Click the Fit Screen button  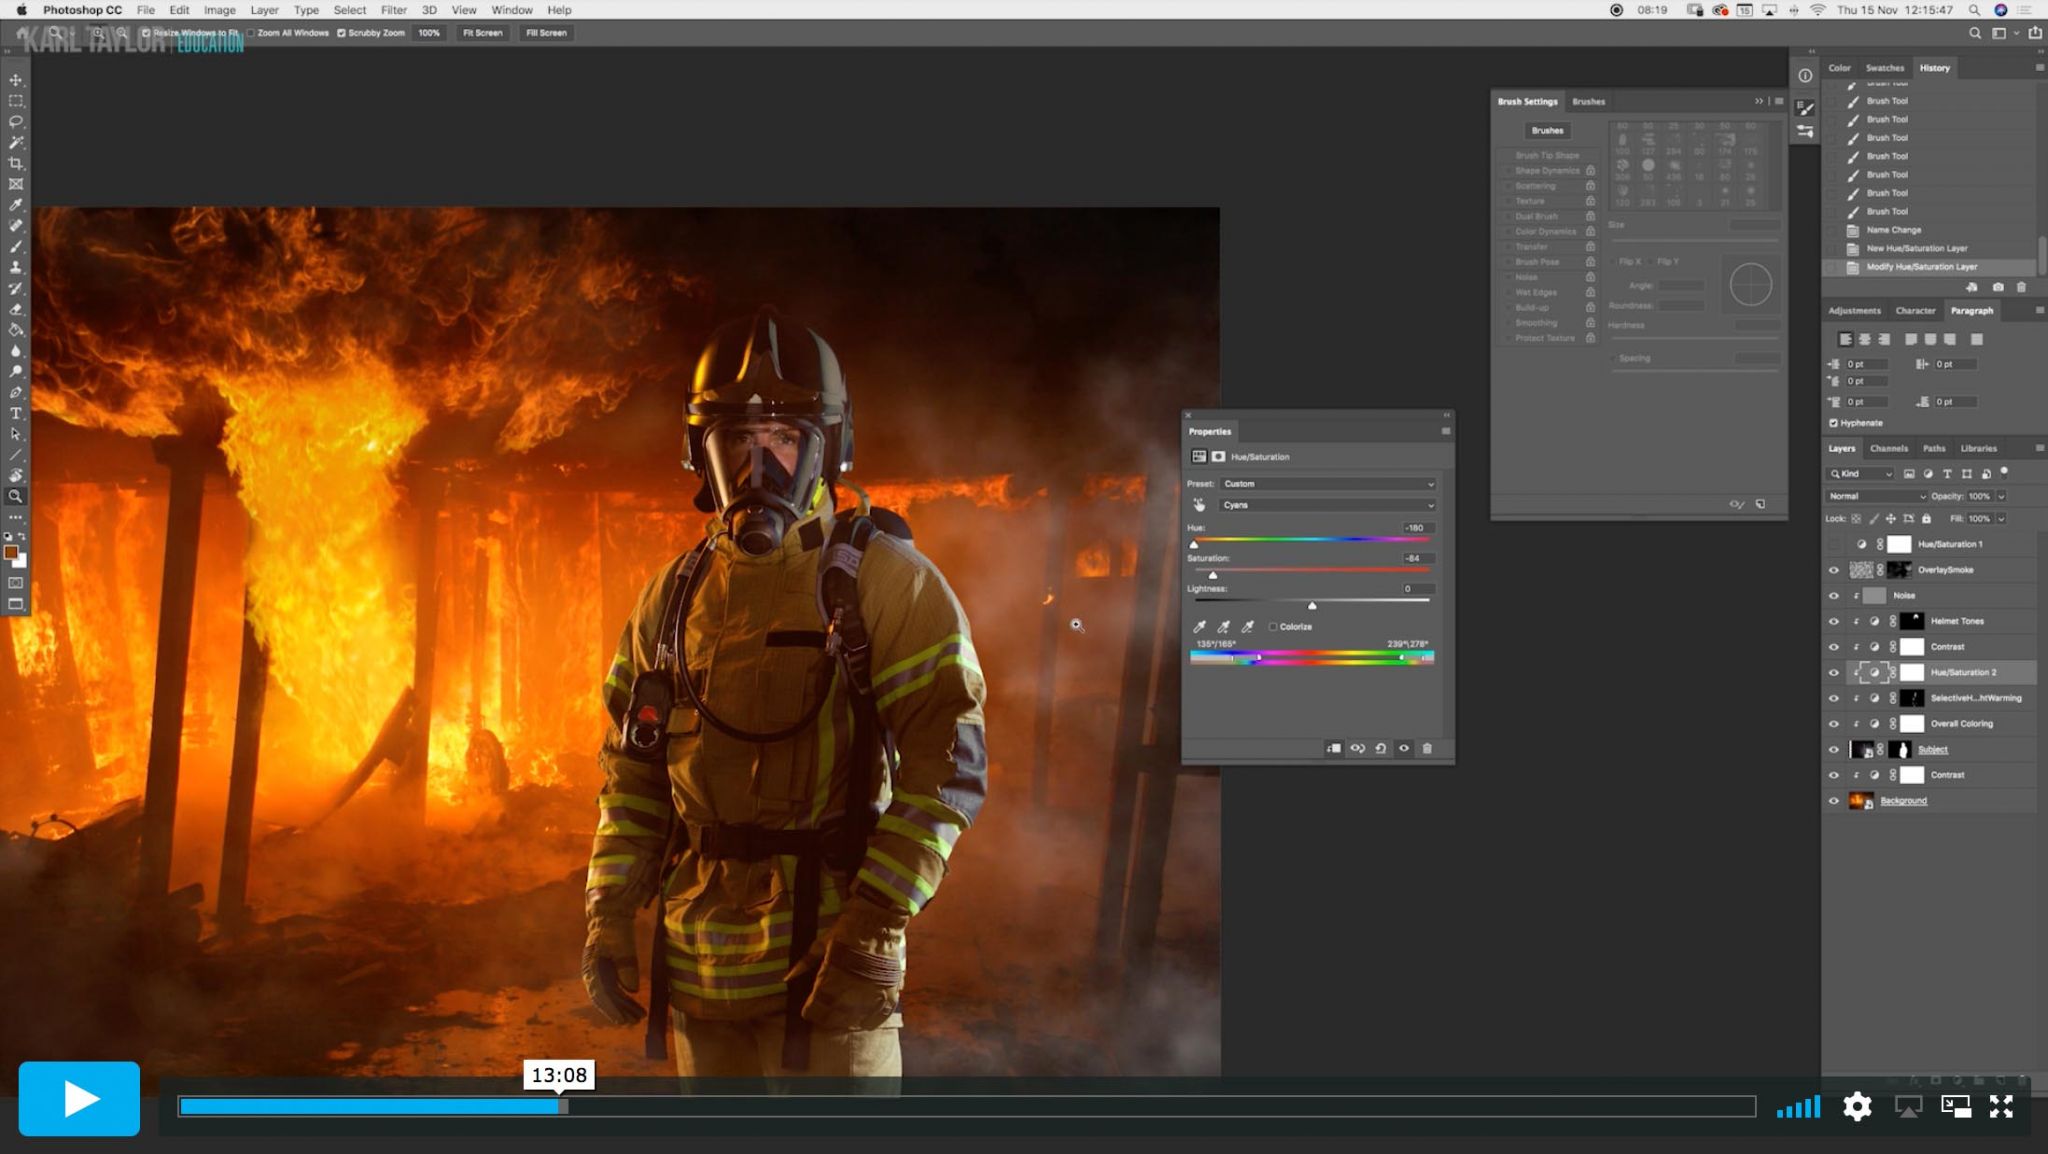point(482,33)
